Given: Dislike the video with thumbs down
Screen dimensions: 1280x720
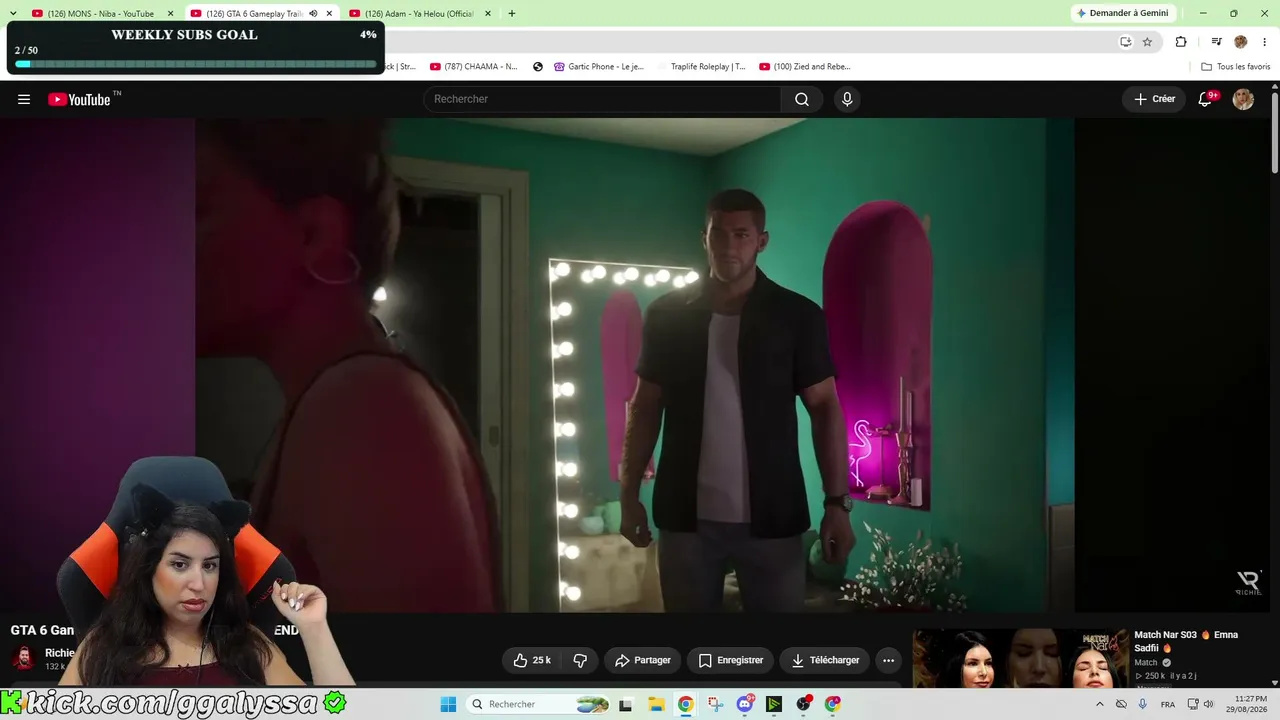Looking at the screenshot, I should pos(580,660).
